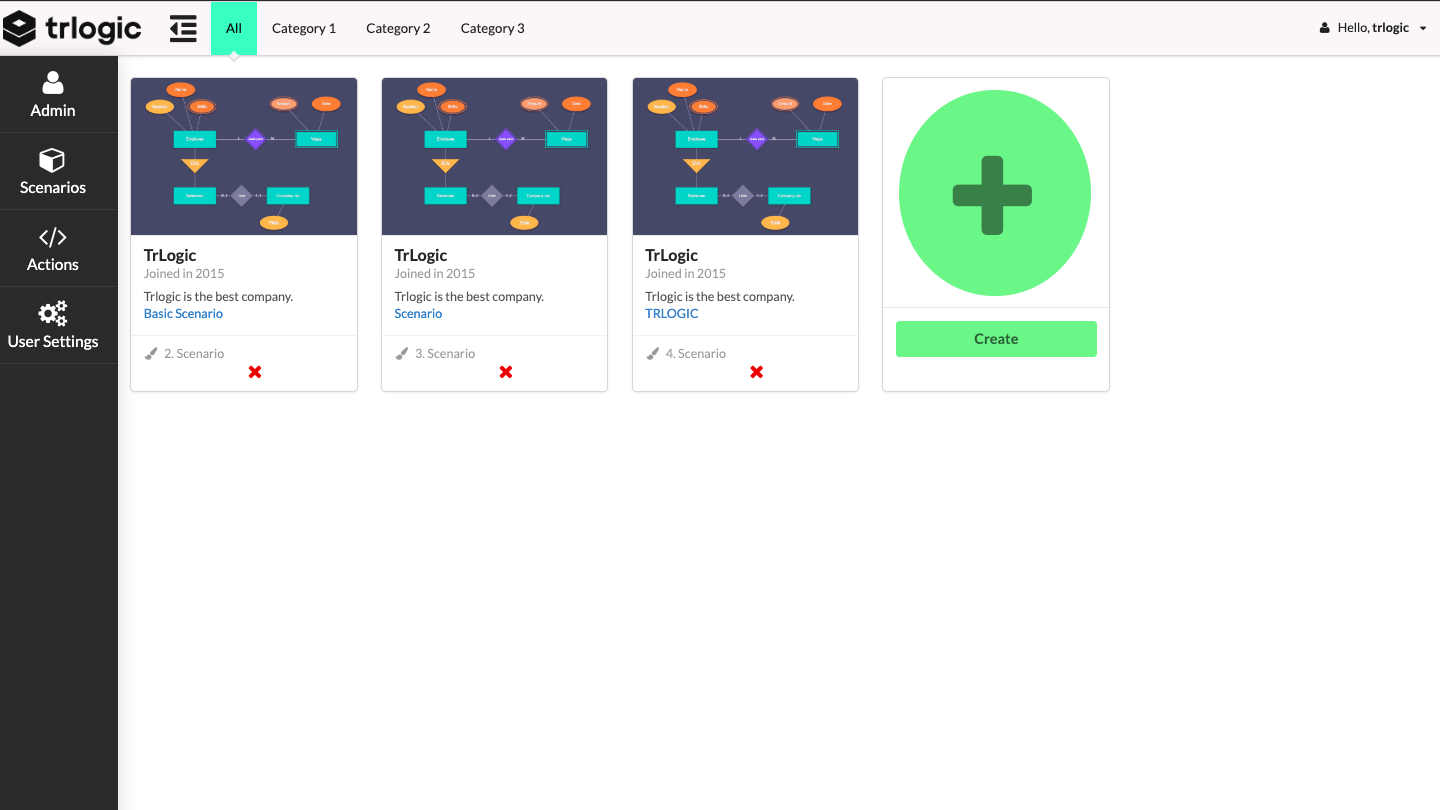Go to User Settings in the sidebar

pyautogui.click(x=53, y=326)
